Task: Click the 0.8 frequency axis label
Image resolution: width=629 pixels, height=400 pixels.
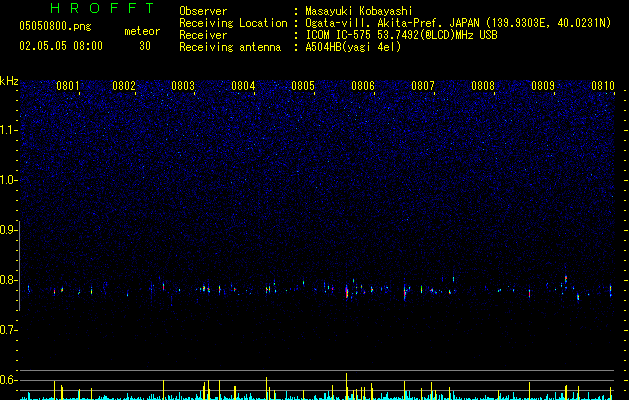Action: (8, 280)
